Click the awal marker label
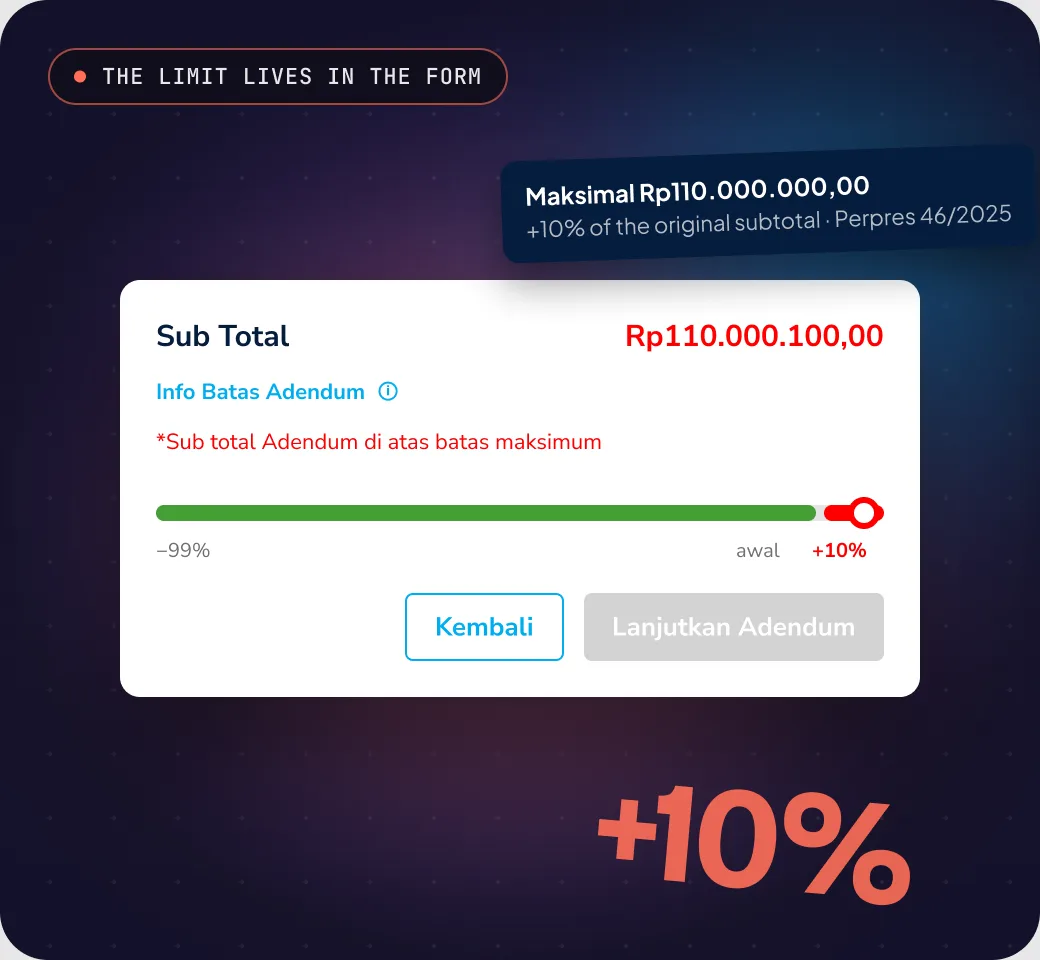This screenshot has width=1040, height=960. point(757,551)
